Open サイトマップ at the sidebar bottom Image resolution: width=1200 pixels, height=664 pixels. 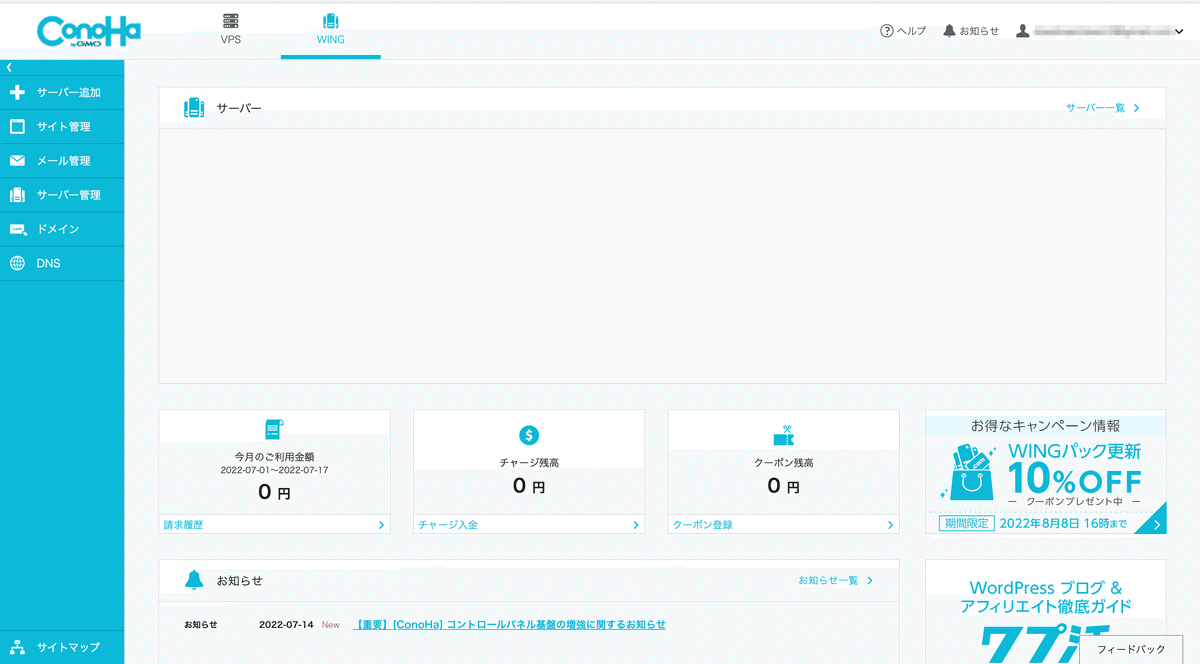pos(62,647)
